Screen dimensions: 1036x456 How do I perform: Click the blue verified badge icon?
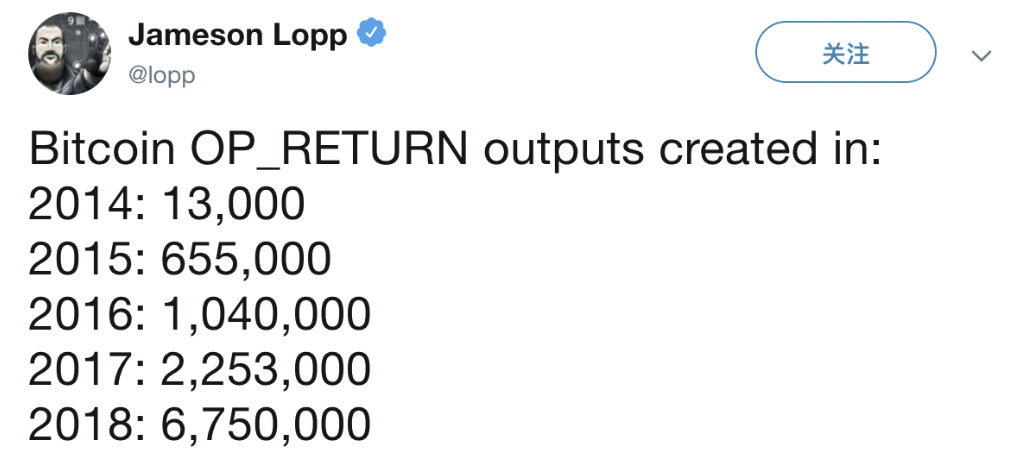pos(373,35)
